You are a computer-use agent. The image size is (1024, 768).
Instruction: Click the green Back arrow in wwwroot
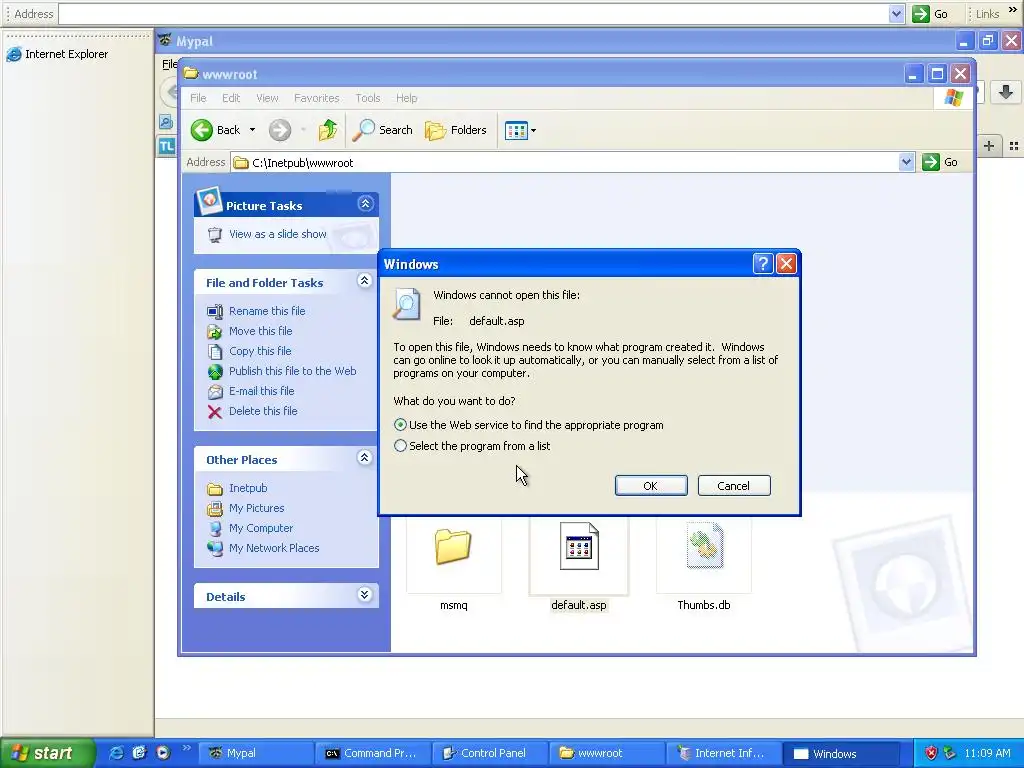coord(202,130)
